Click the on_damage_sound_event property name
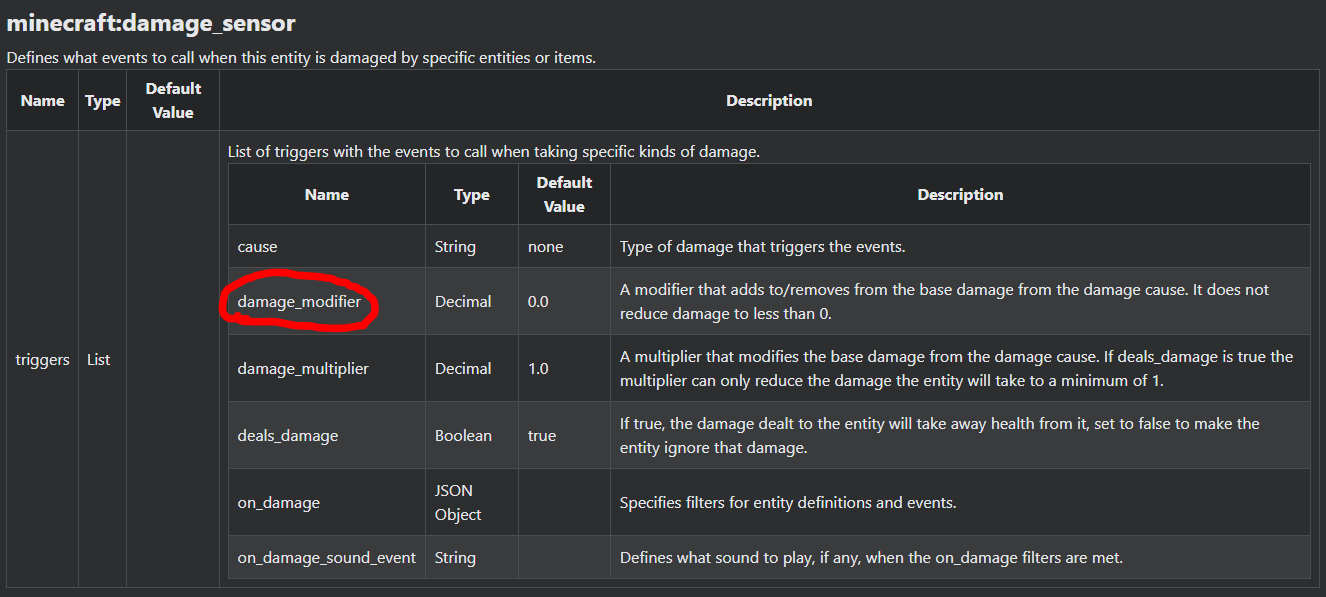Image resolution: width=1326 pixels, height=597 pixels. [x=327, y=557]
